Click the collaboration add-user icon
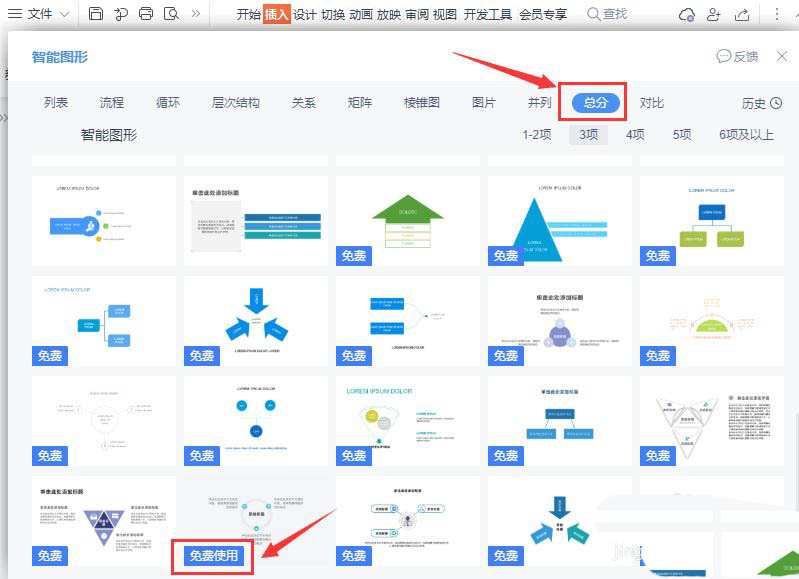This screenshot has height=579, width=799. pyautogui.click(x=714, y=14)
